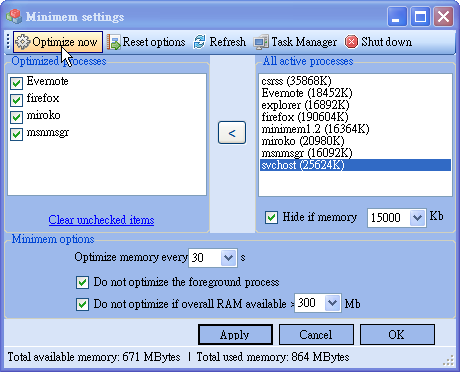Click Total available memory status text
Viewport: 460px width, 372px height.
click(x=94, y=357)
